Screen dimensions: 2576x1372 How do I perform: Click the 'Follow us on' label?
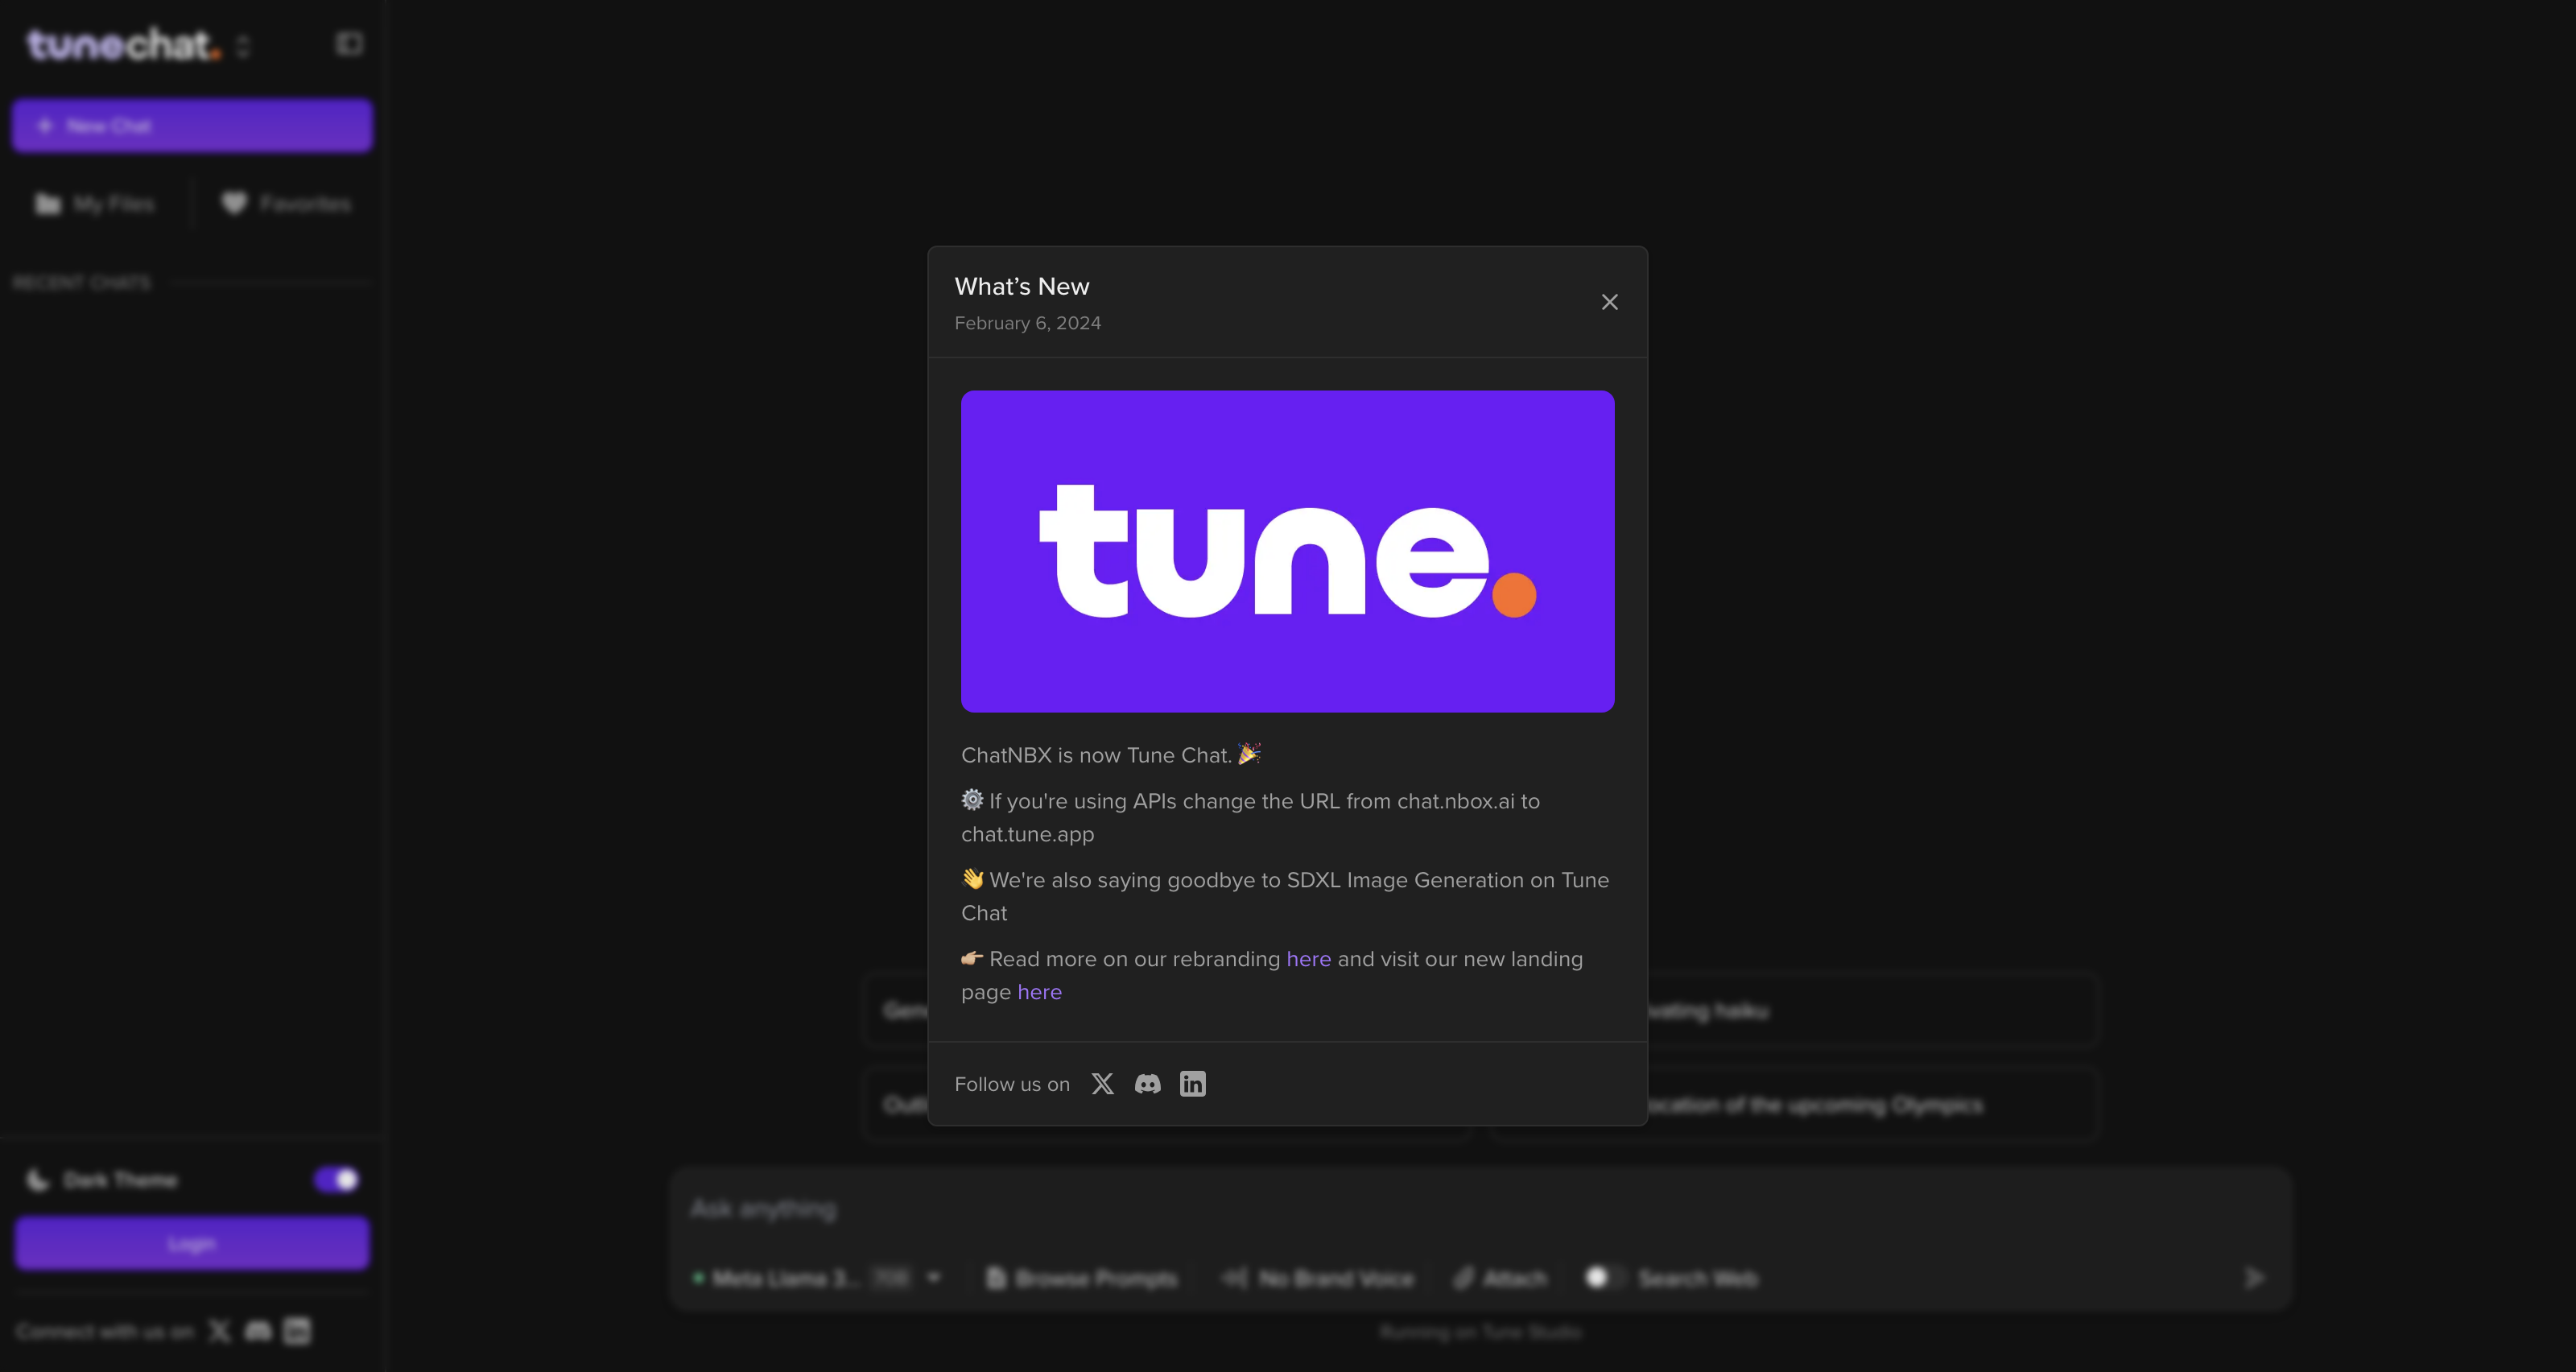(1012, 1084)
